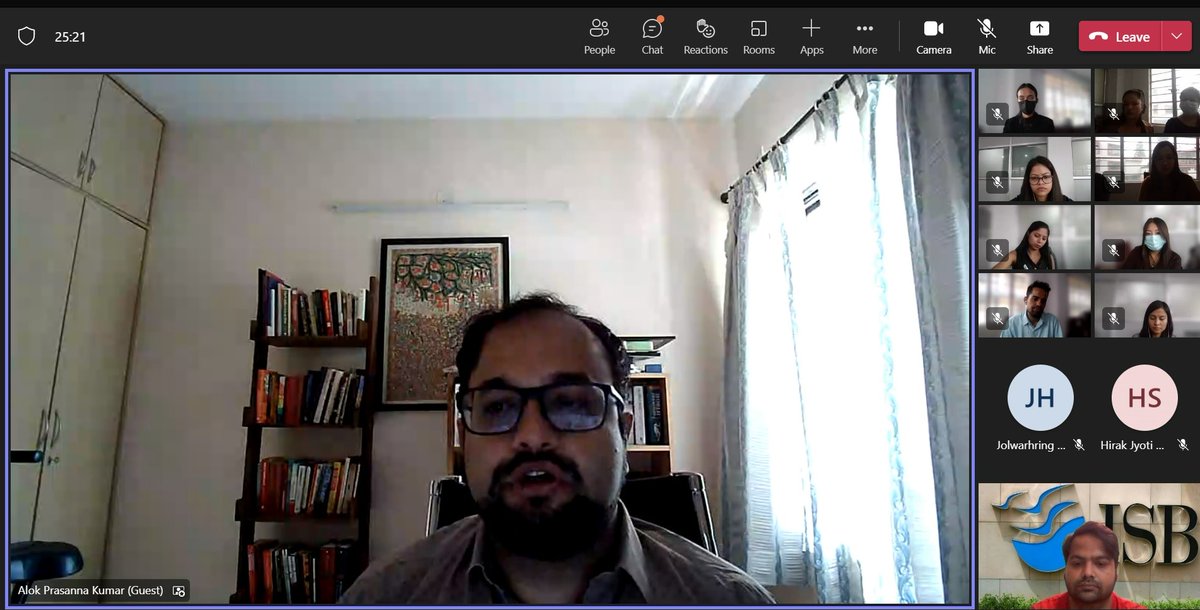Viewport: 1200px width, 610px height.
Task: Click the muted mic icon beside Hirak Jyoti
Action: [1183, 445]
